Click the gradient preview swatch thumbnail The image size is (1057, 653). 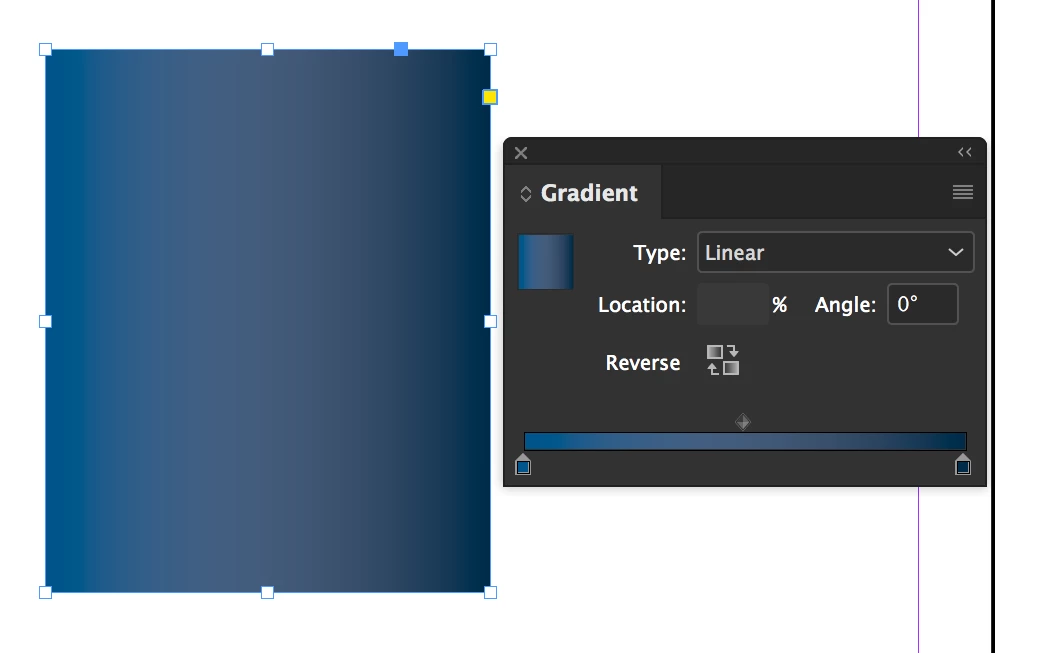point(545,261)
